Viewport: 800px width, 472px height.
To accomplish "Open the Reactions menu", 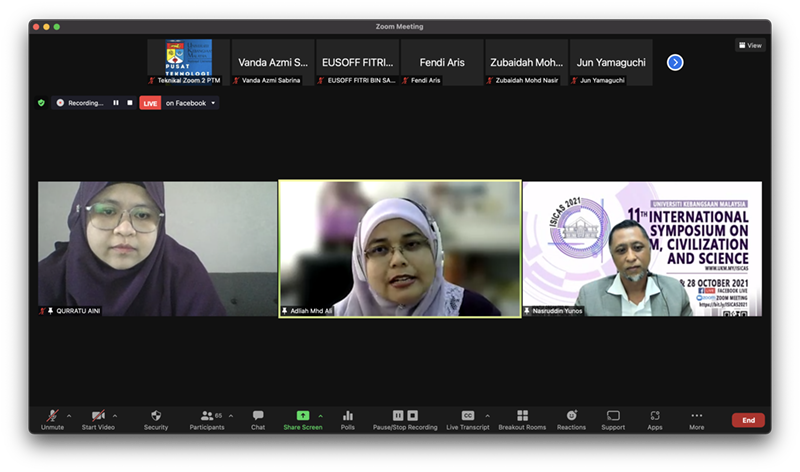I will click(571, 417).
